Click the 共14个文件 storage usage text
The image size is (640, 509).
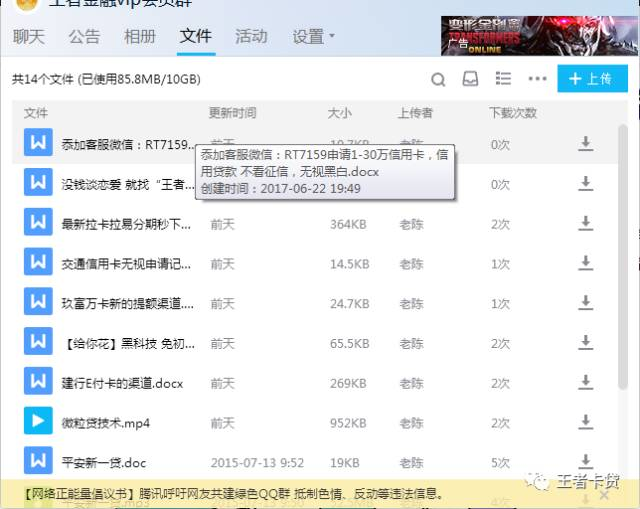tap(106, 79)
